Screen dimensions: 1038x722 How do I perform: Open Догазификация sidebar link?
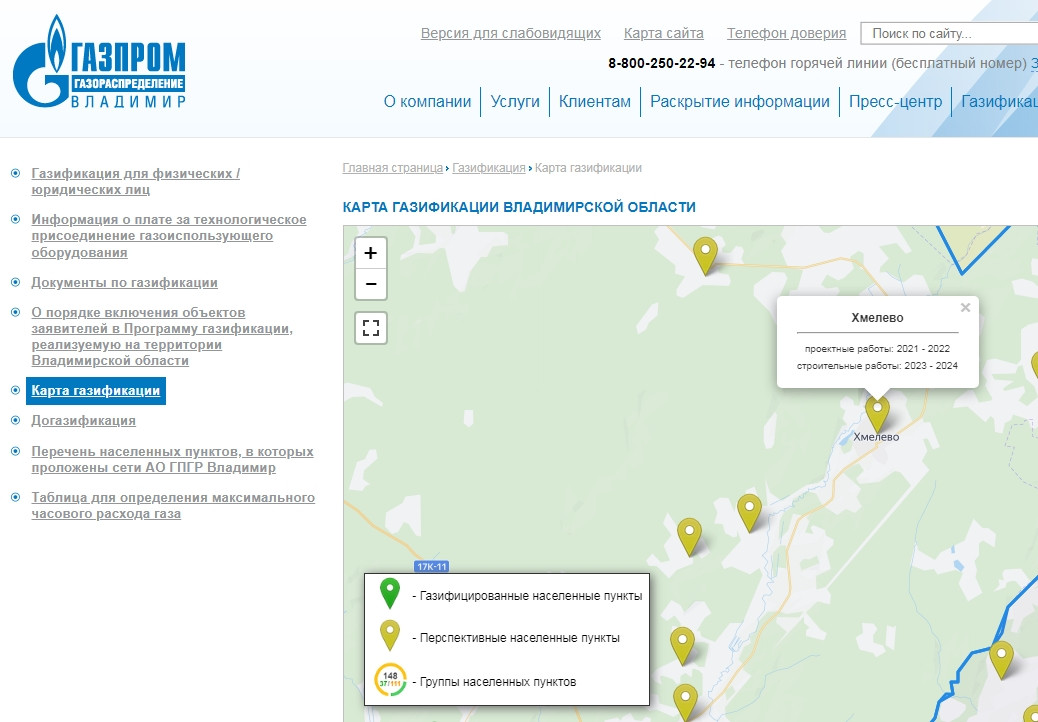[83, 420]
